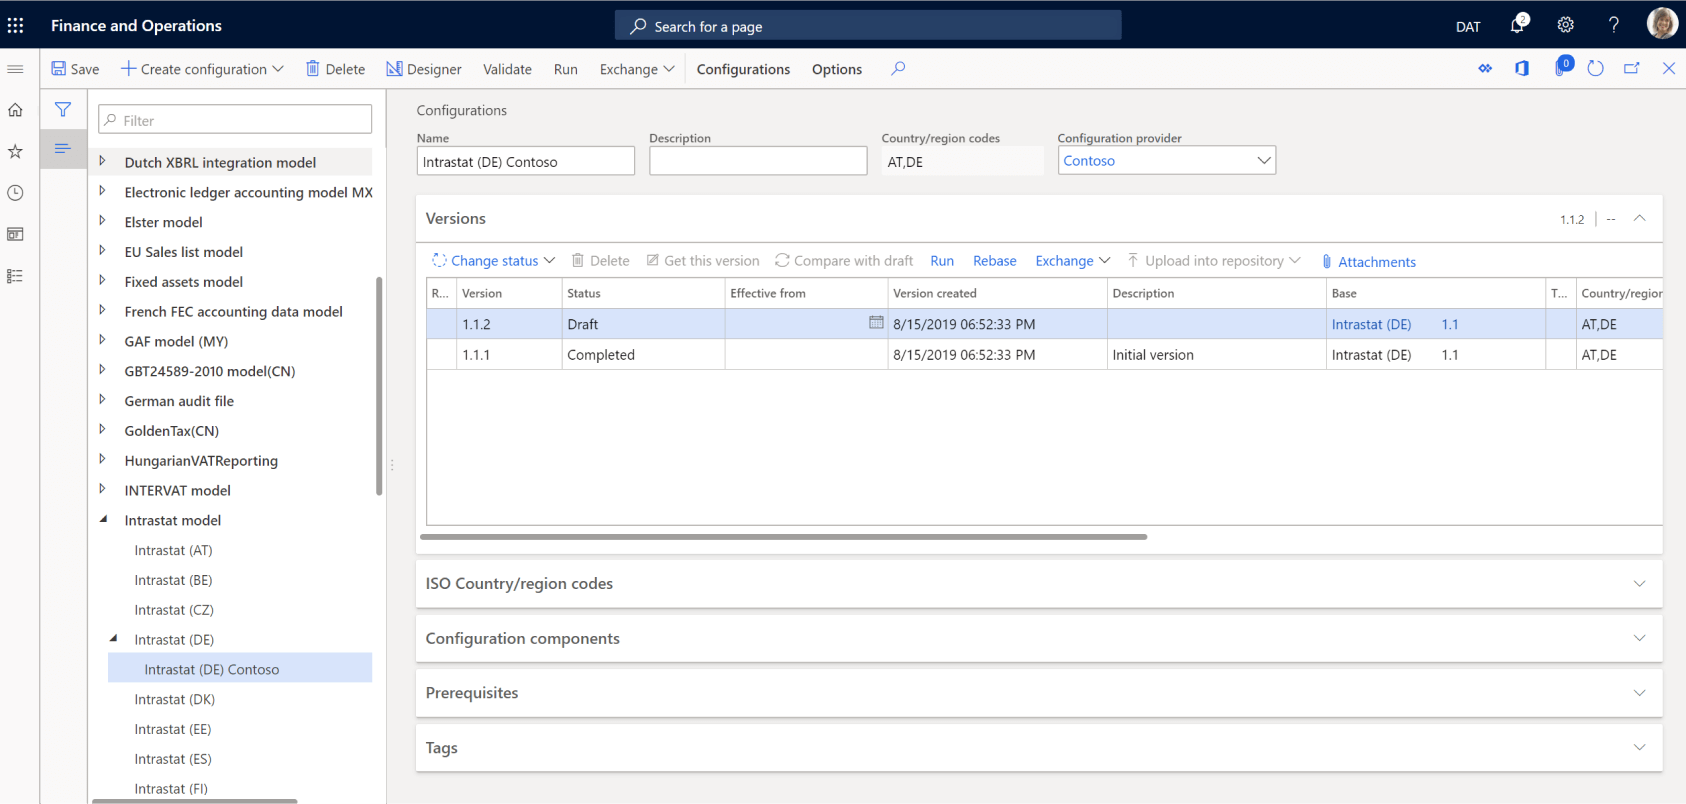Collapse the Intrastat model tree node

103,520
